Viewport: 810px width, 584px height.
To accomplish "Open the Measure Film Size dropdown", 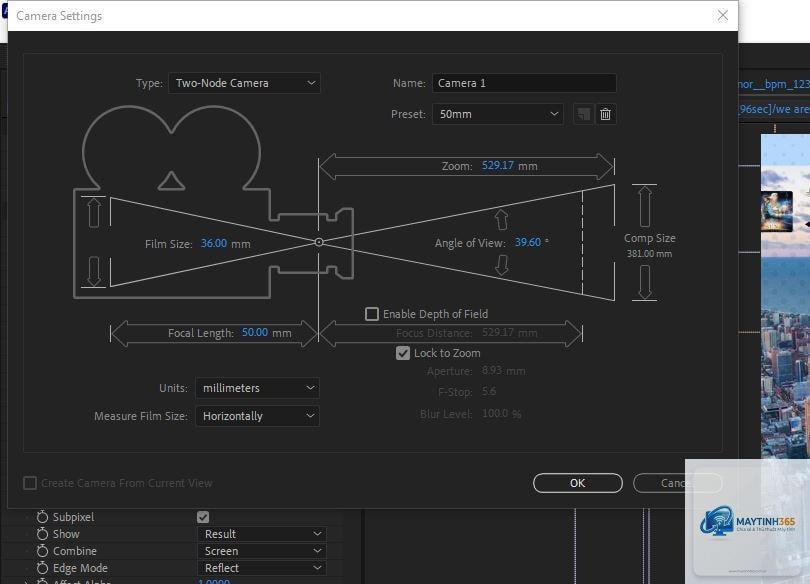I will point(257,416).
